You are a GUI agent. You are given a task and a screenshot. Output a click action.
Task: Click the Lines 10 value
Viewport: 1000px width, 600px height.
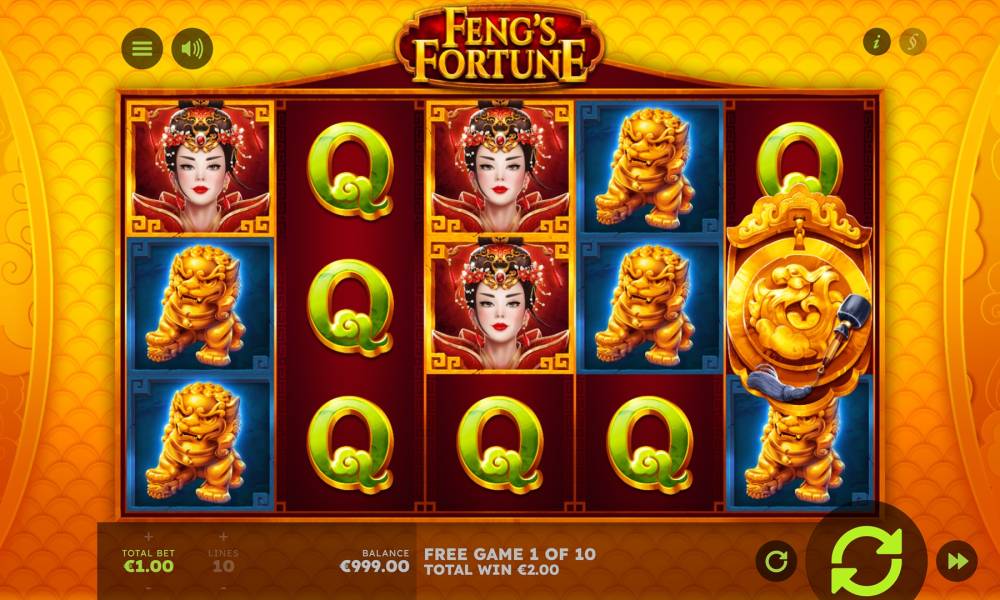(x=223, y=566)
